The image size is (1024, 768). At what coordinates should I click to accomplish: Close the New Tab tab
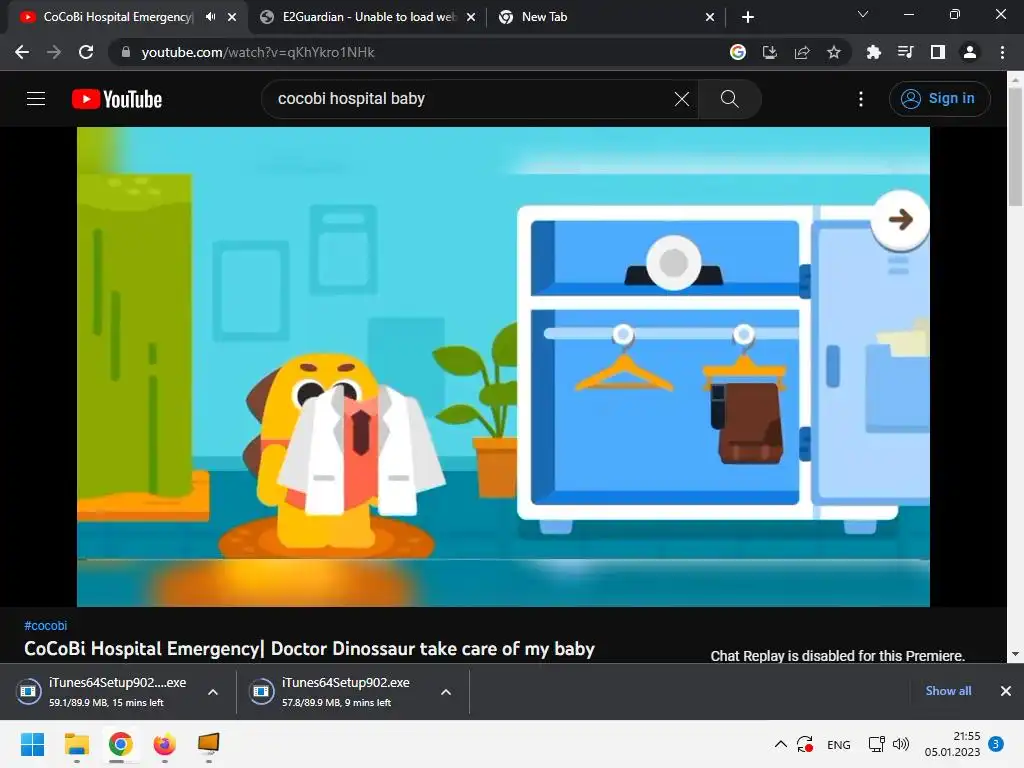pyautogui.click(x=710, y=17)
